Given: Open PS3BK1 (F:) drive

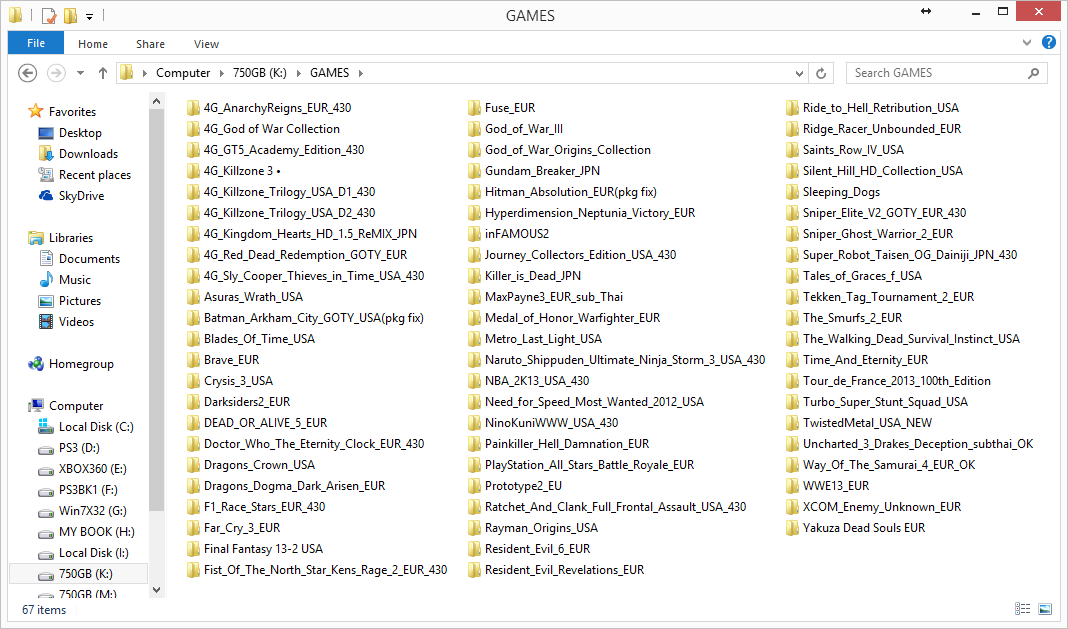Looking at the screenshot, I should coord(88,490).
